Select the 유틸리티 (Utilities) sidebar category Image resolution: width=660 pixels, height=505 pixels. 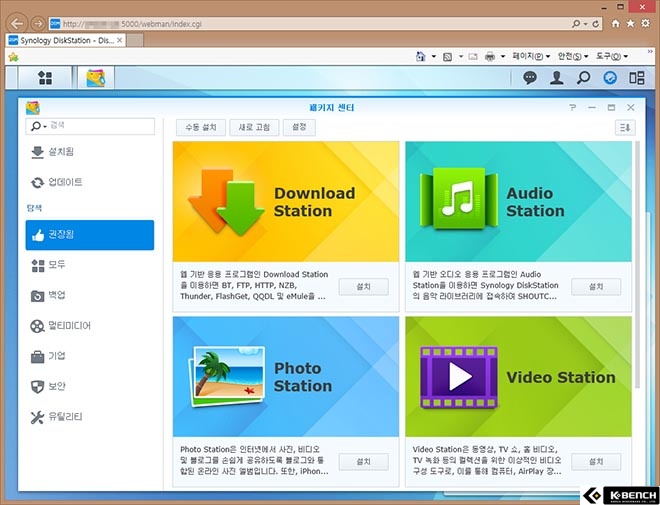90,417
